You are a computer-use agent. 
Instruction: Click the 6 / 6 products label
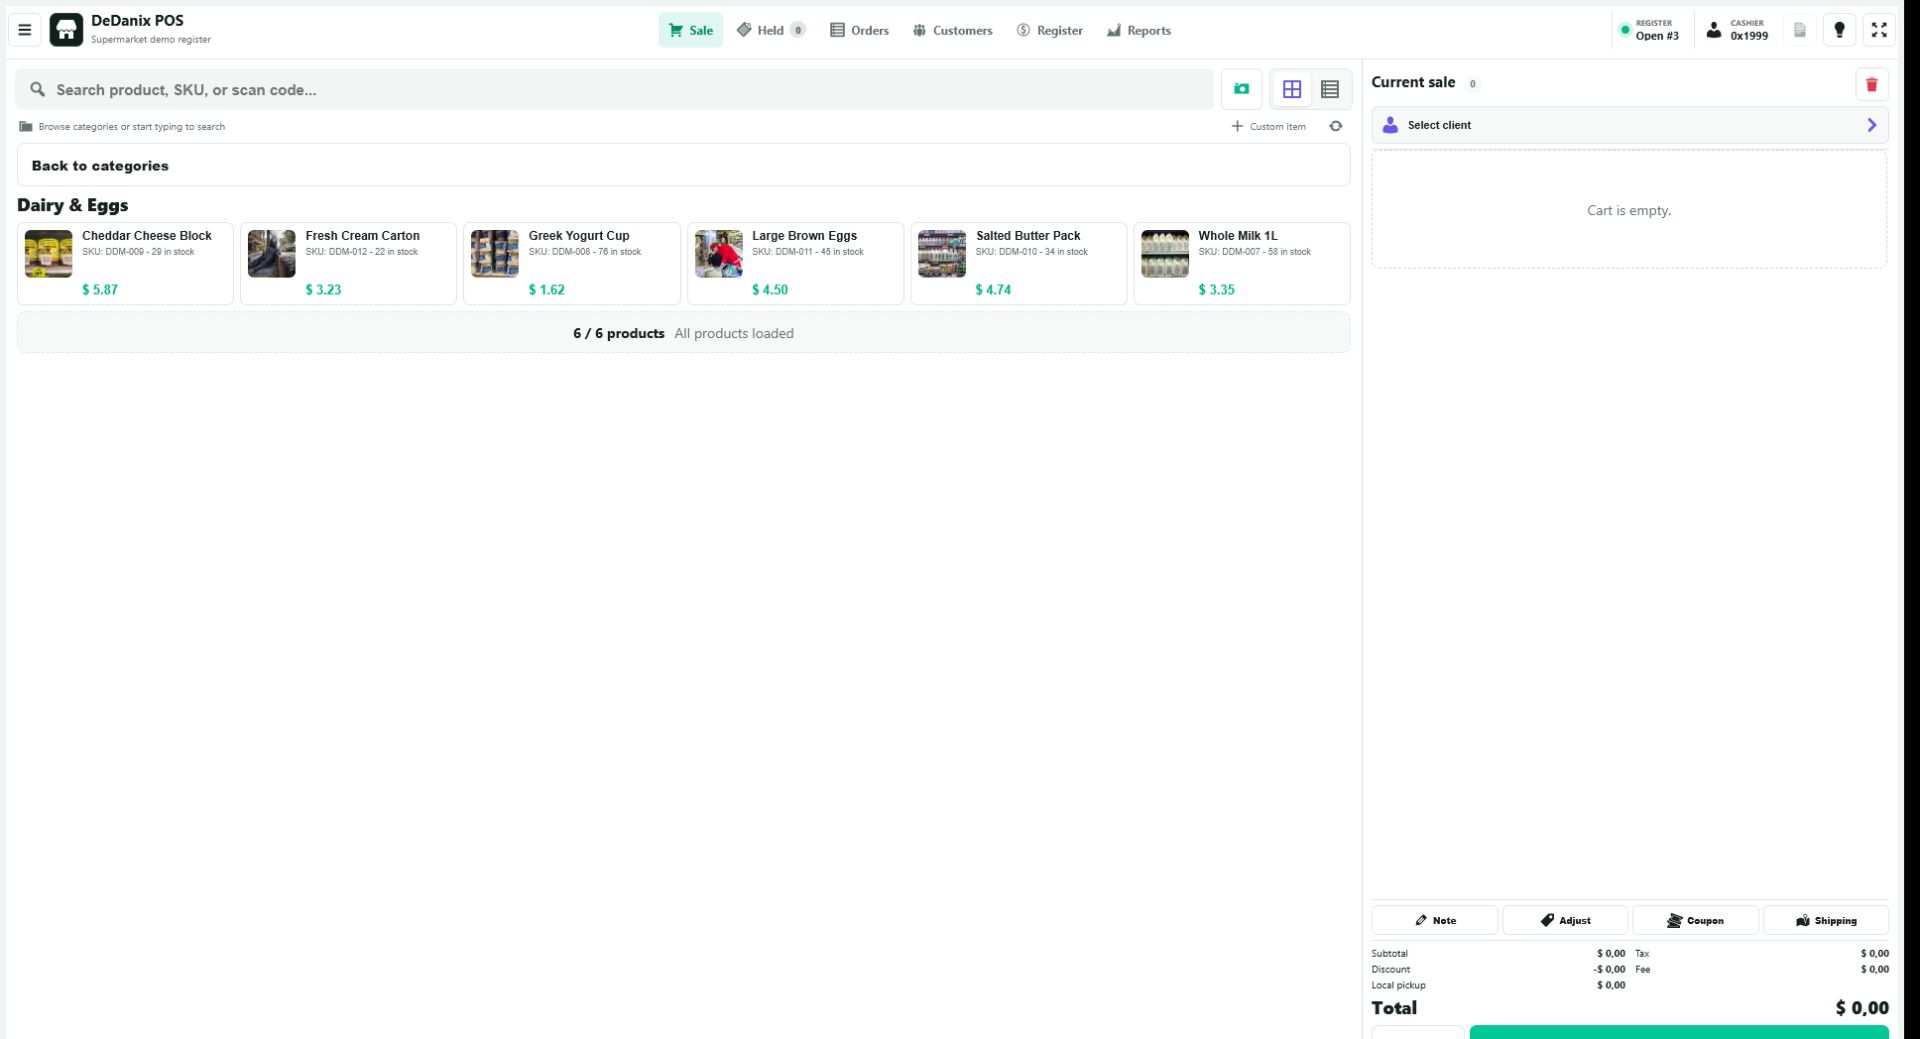[618, 333]
